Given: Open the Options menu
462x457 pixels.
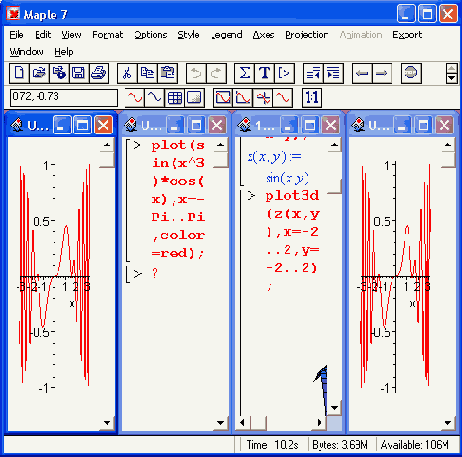Looking at the screenshot, I should pyautogui.click(x=151, y=35).
